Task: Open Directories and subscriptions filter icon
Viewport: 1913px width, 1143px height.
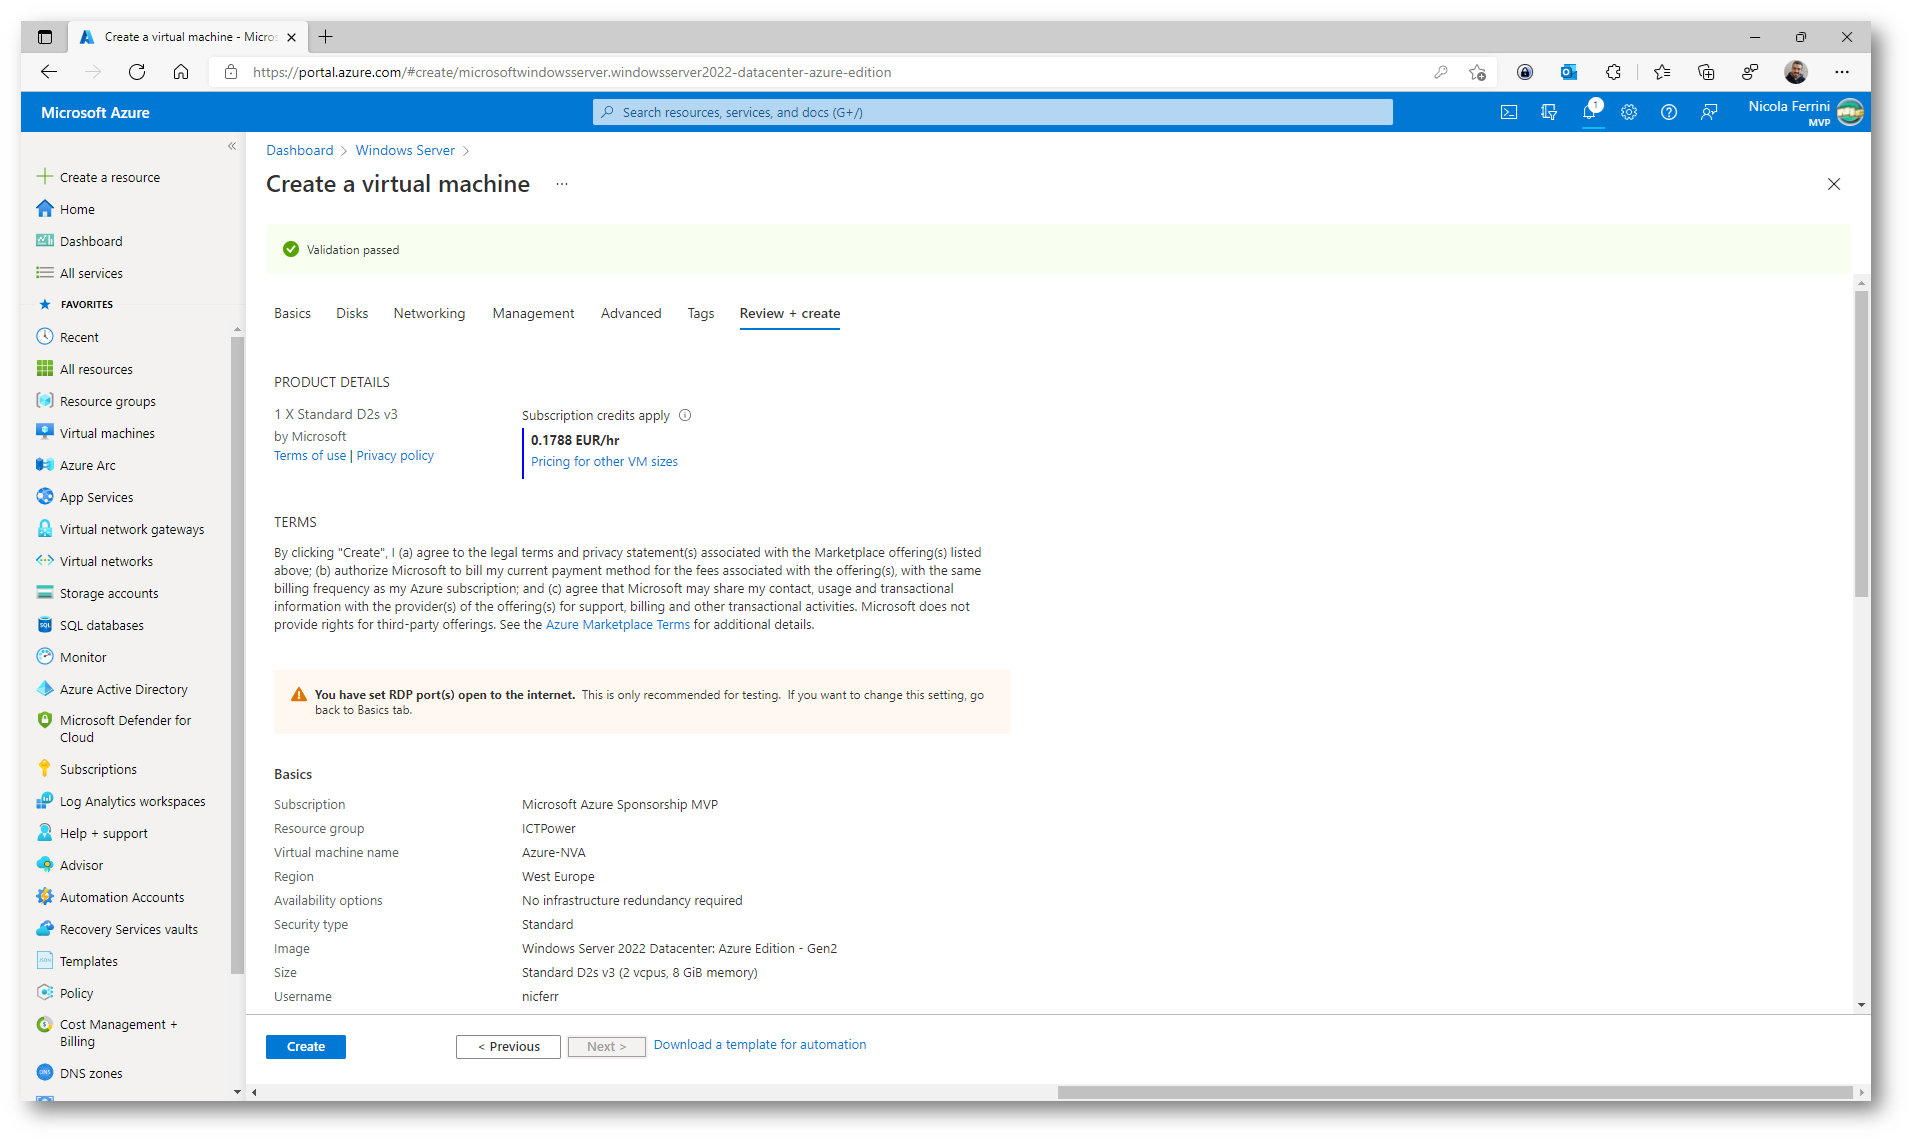Action: 1549,112
